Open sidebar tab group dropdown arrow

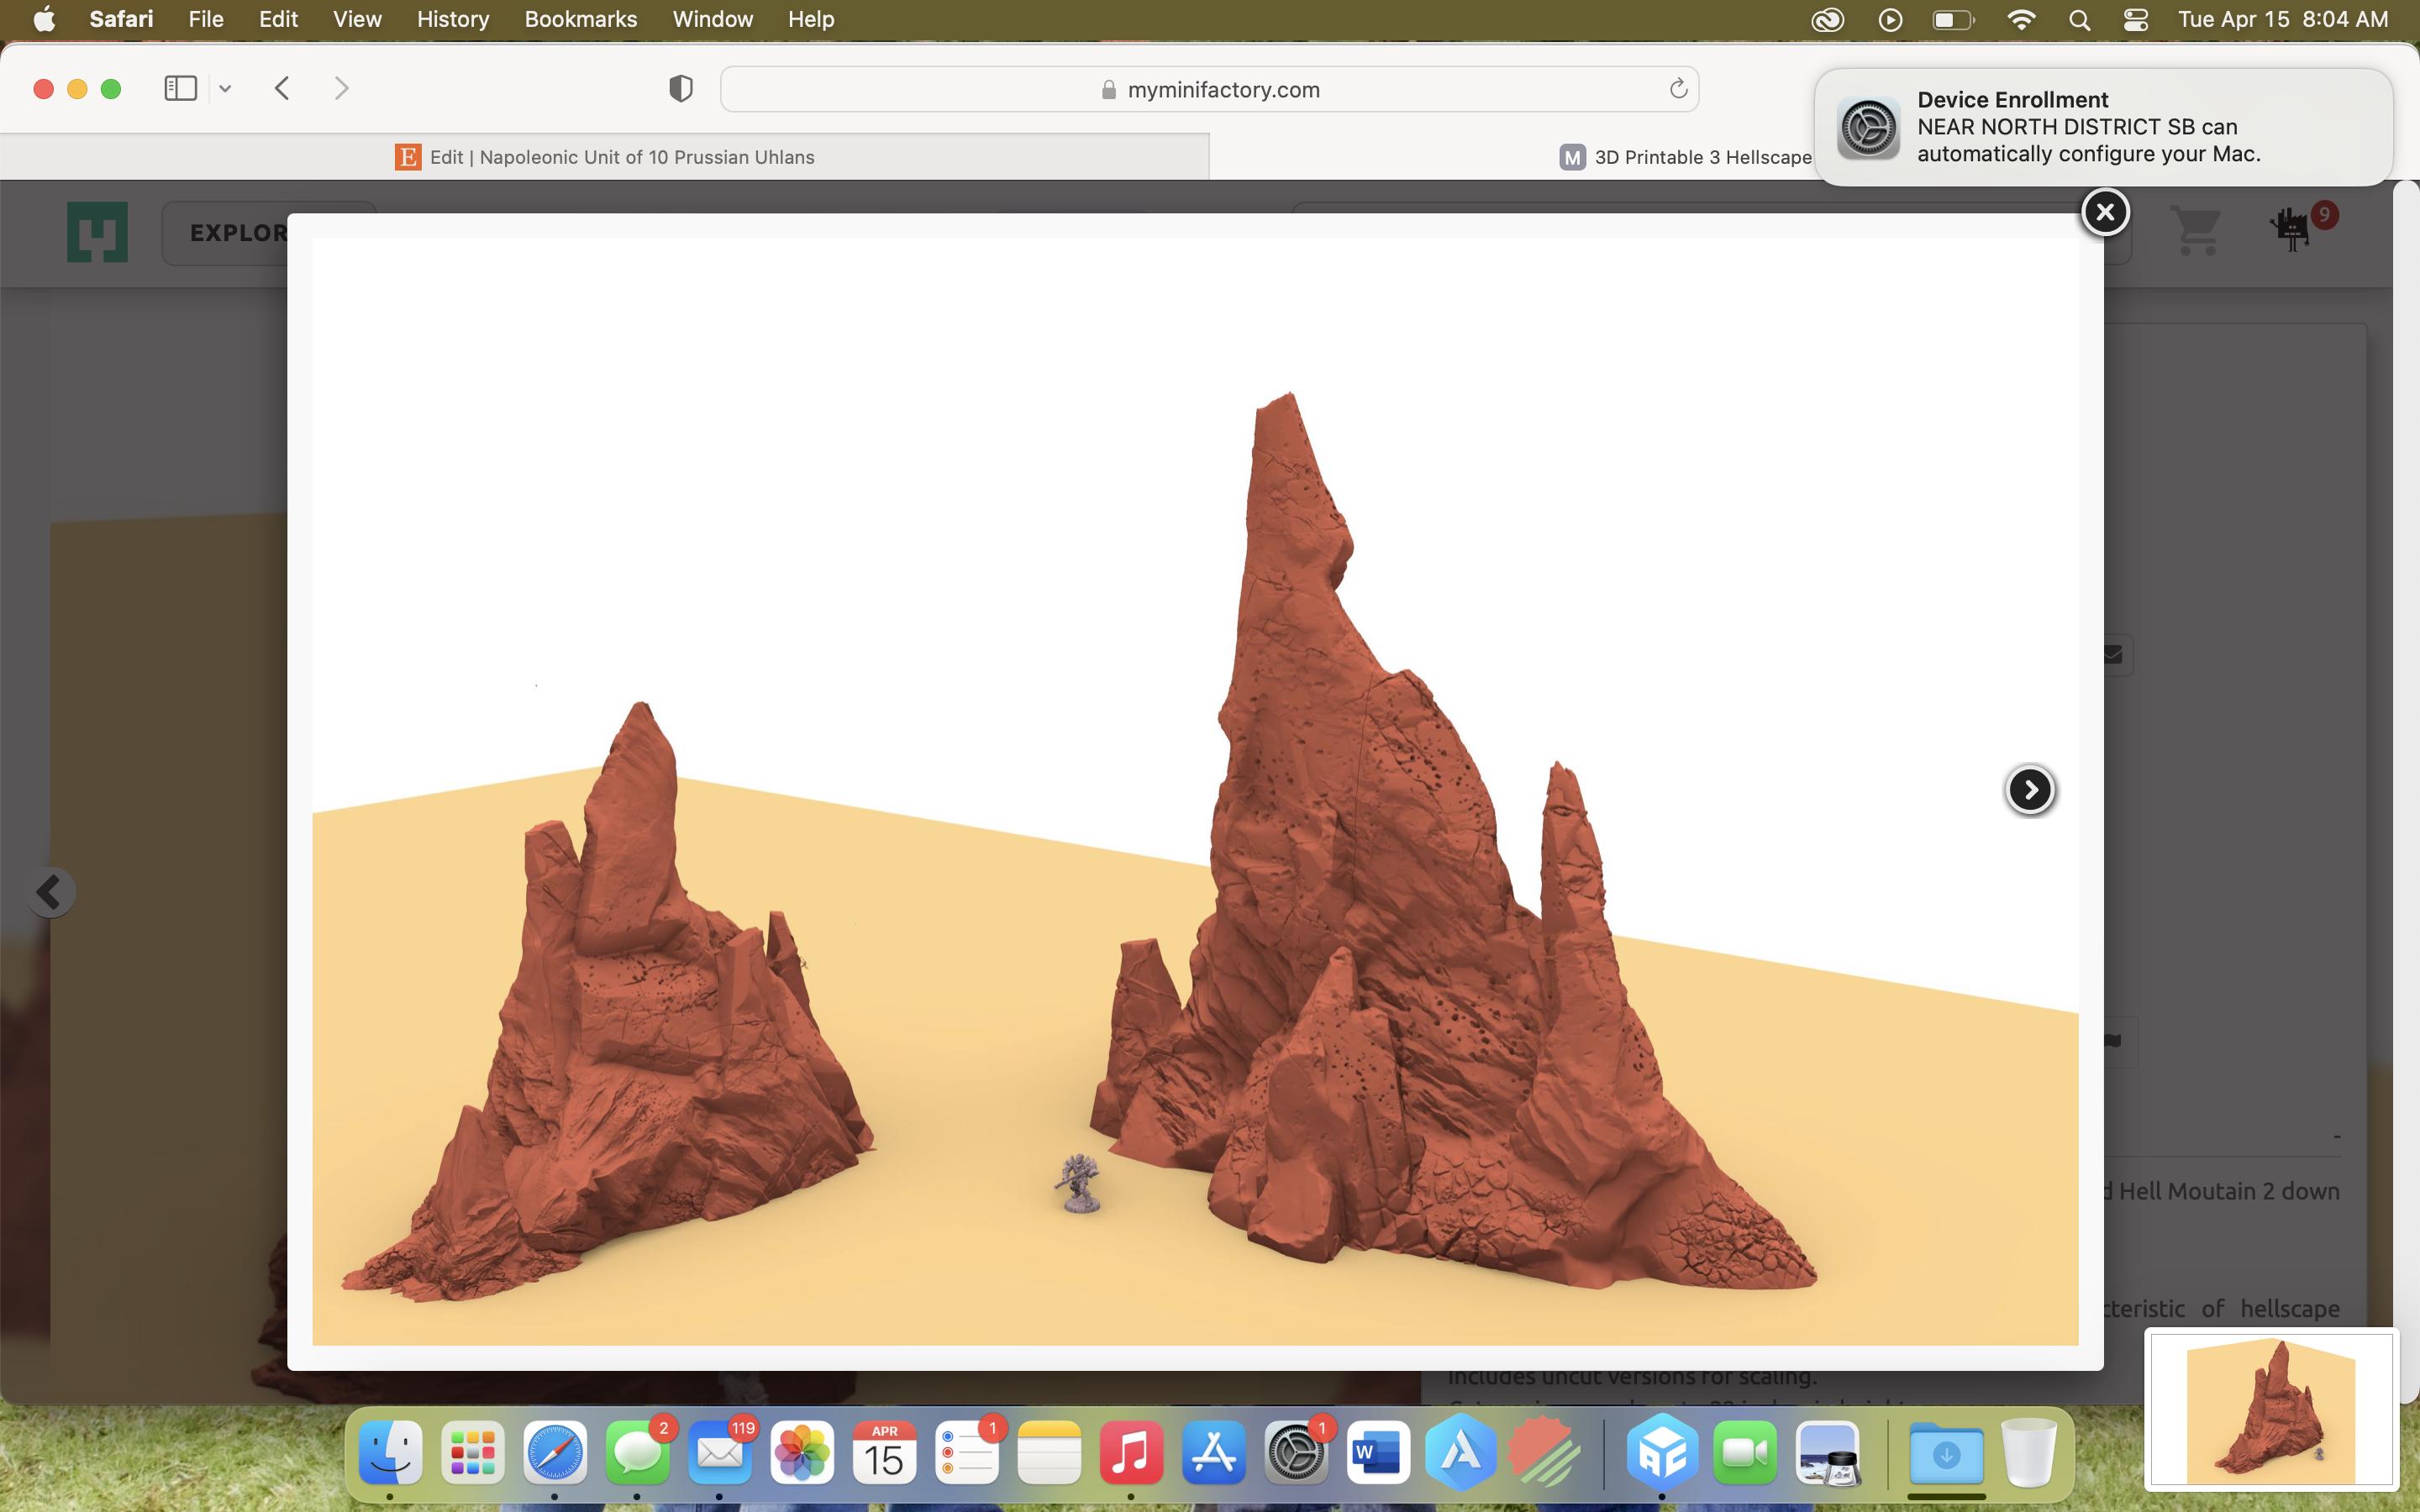tap(225, 89)
